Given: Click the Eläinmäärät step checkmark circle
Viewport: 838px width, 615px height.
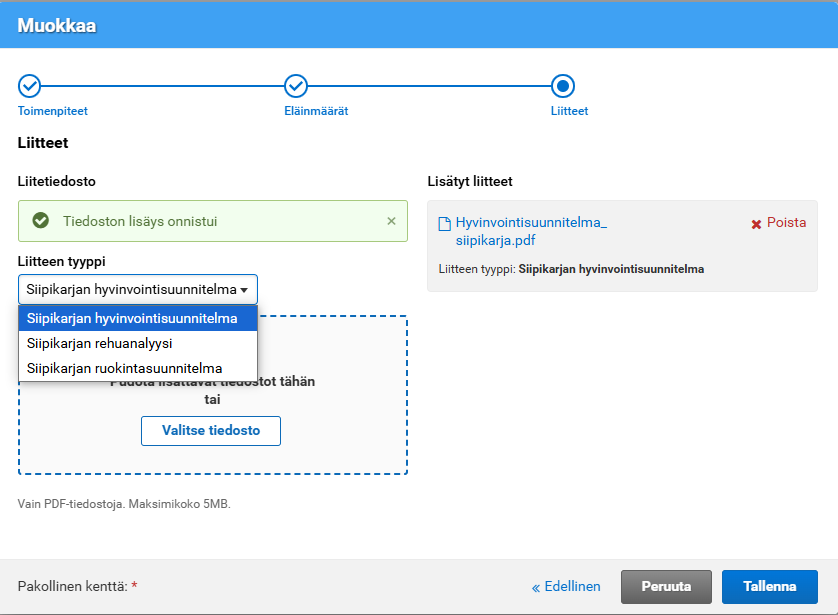Looking at the screenshot, I should point(296,86).
